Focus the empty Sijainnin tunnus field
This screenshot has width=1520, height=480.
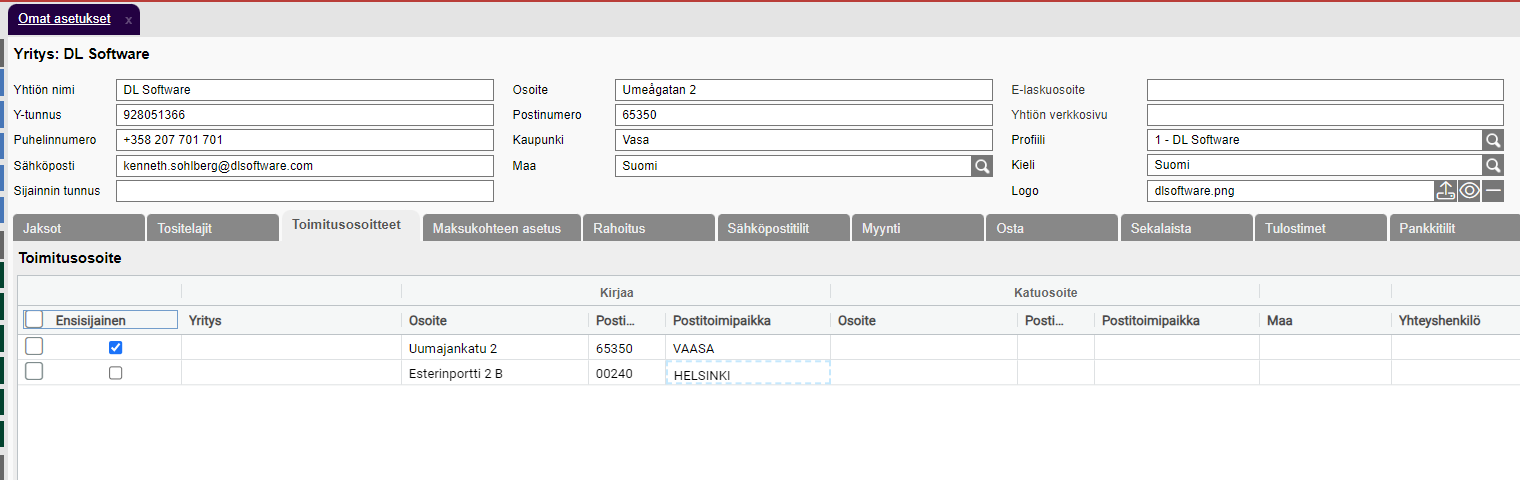click(305, 191)
